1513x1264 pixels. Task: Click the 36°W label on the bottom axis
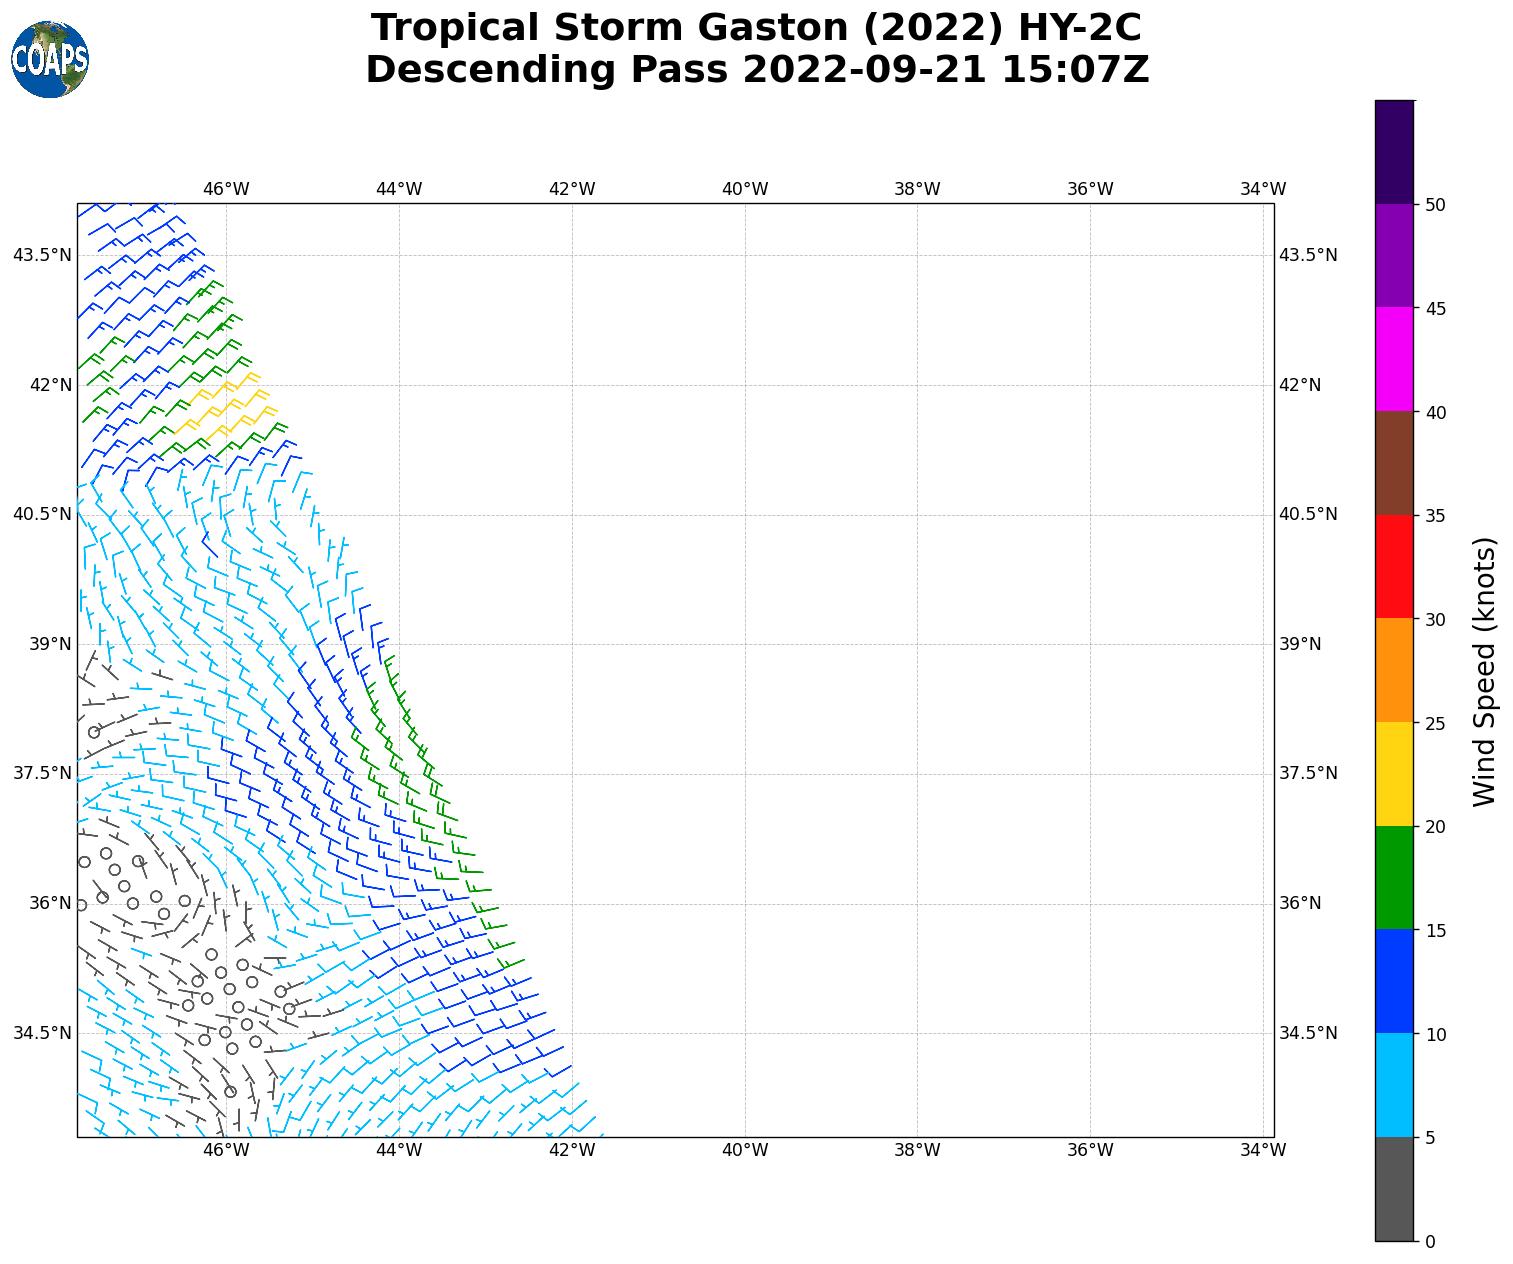(x=1090, y=1150)
